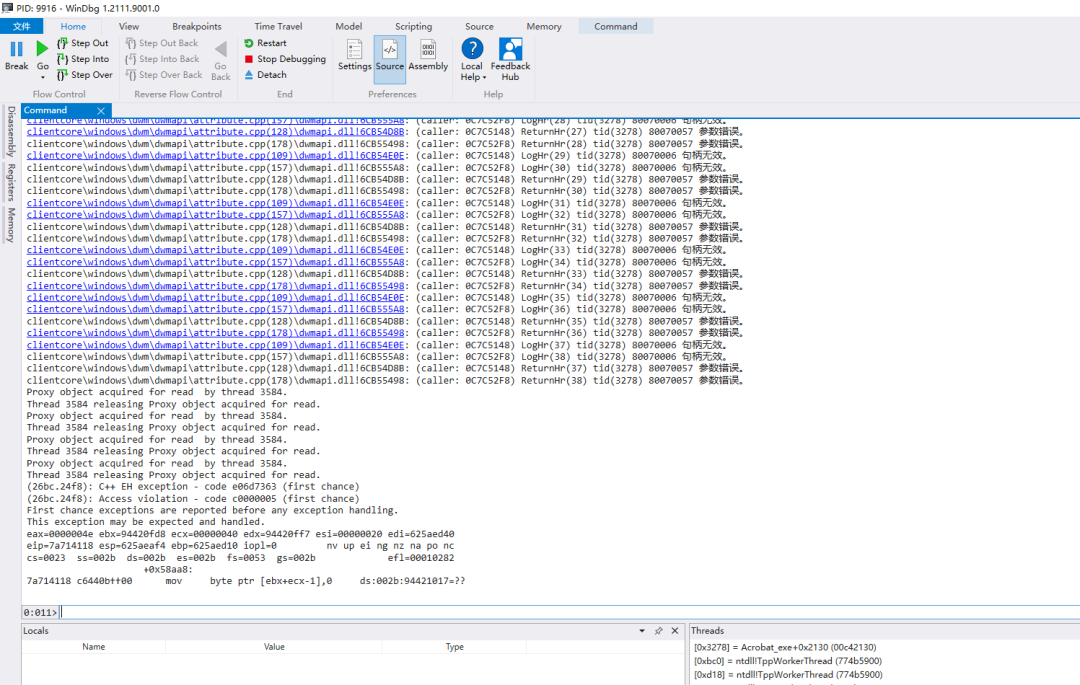Click the Detach button
1080x685 pixels.
265,75
